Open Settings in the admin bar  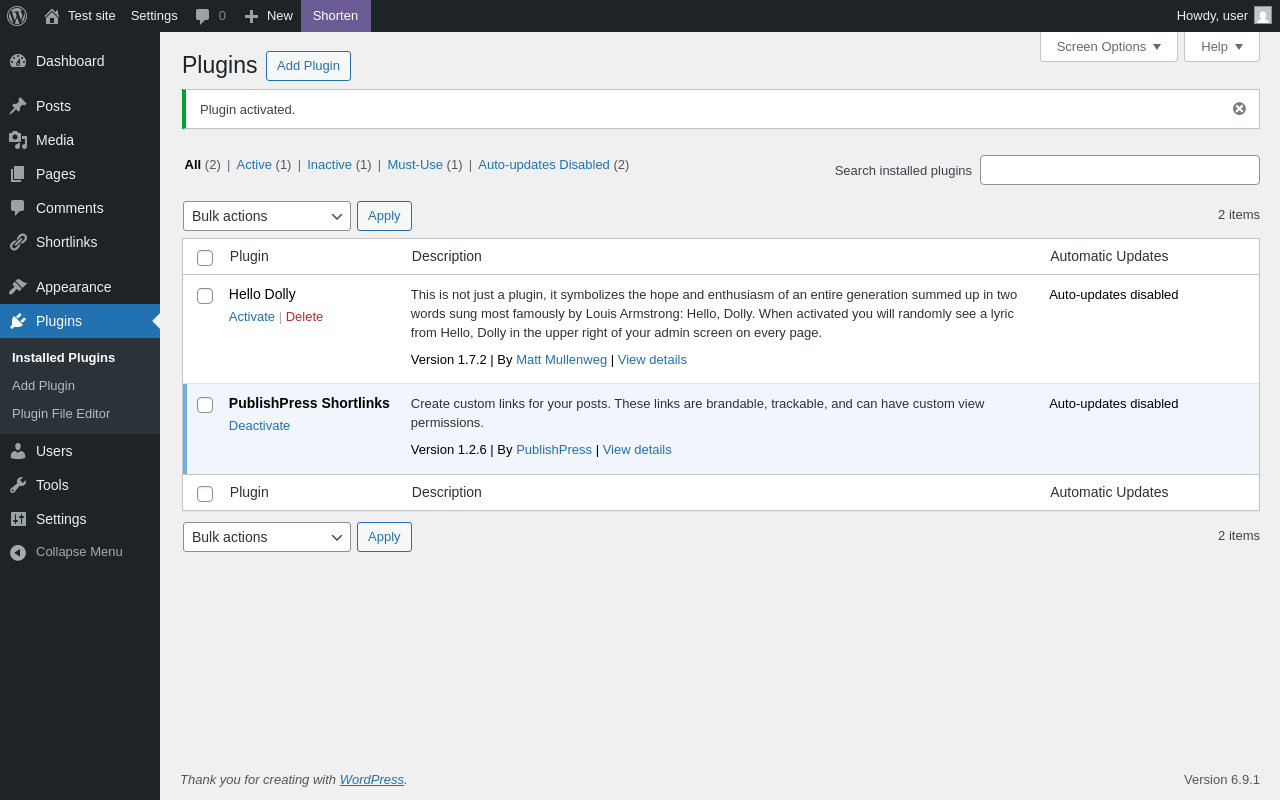(x=154, y=16)
